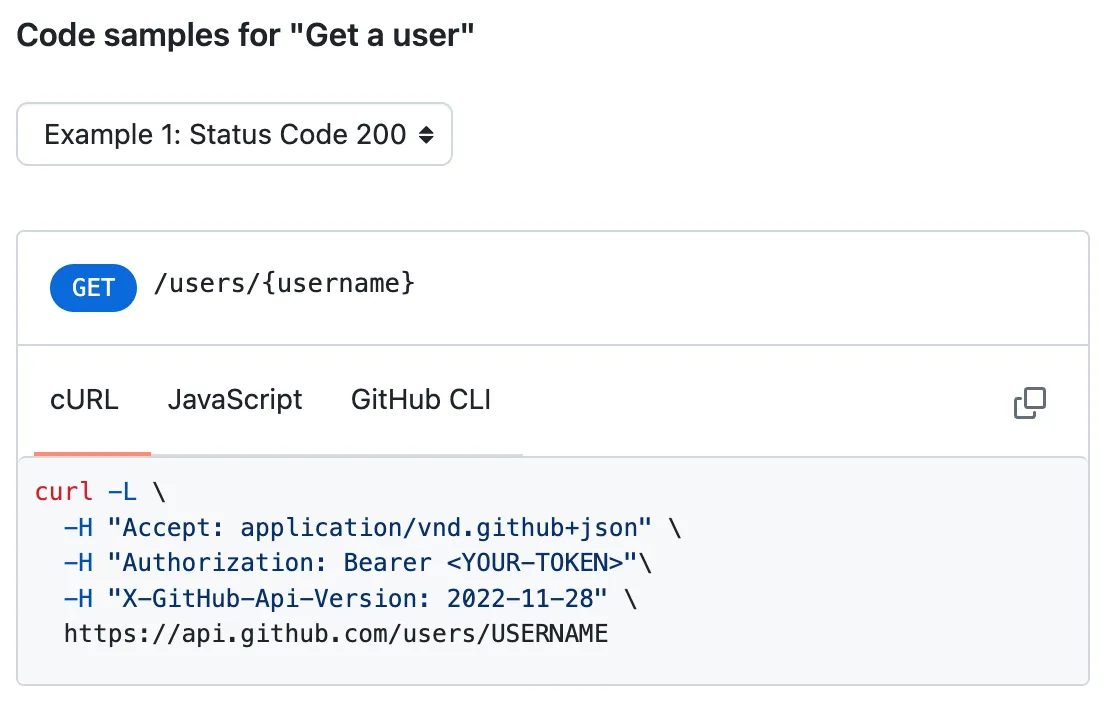Click the orange active tab underline

92,455
